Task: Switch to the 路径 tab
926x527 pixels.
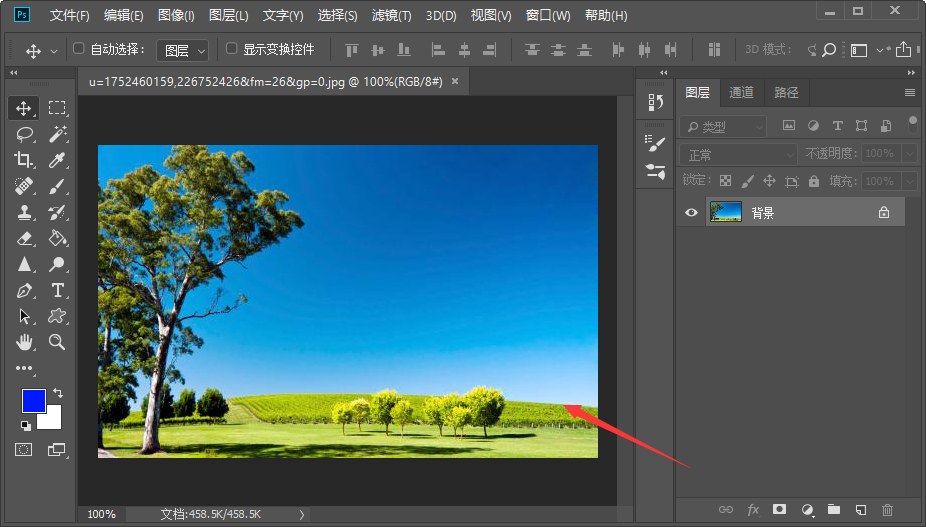Action: 786,92
